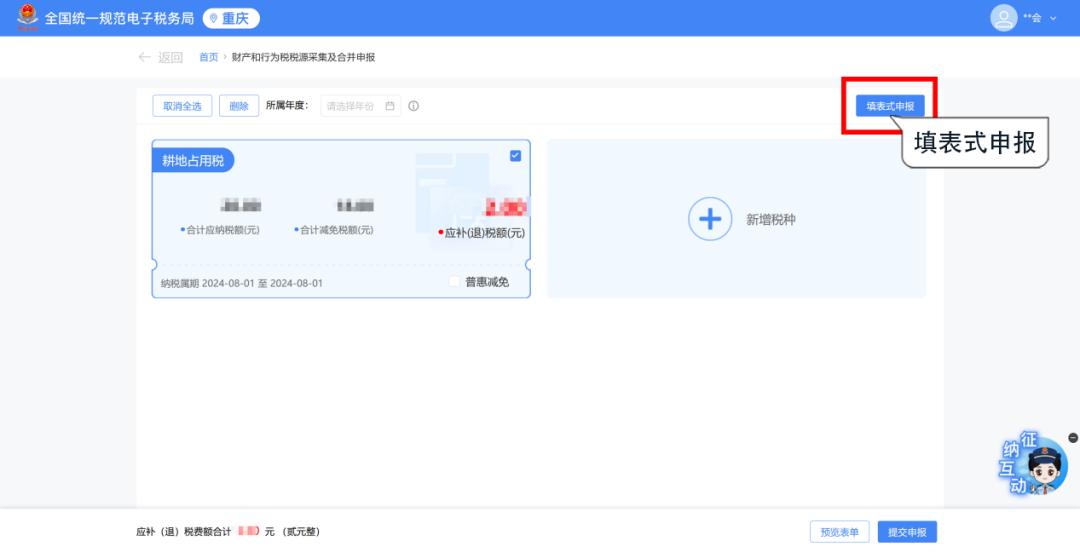Dismiss the 征纳互动 widget with minus icon
Viewport: 1080px width, 552px height.
point(1073,438)
